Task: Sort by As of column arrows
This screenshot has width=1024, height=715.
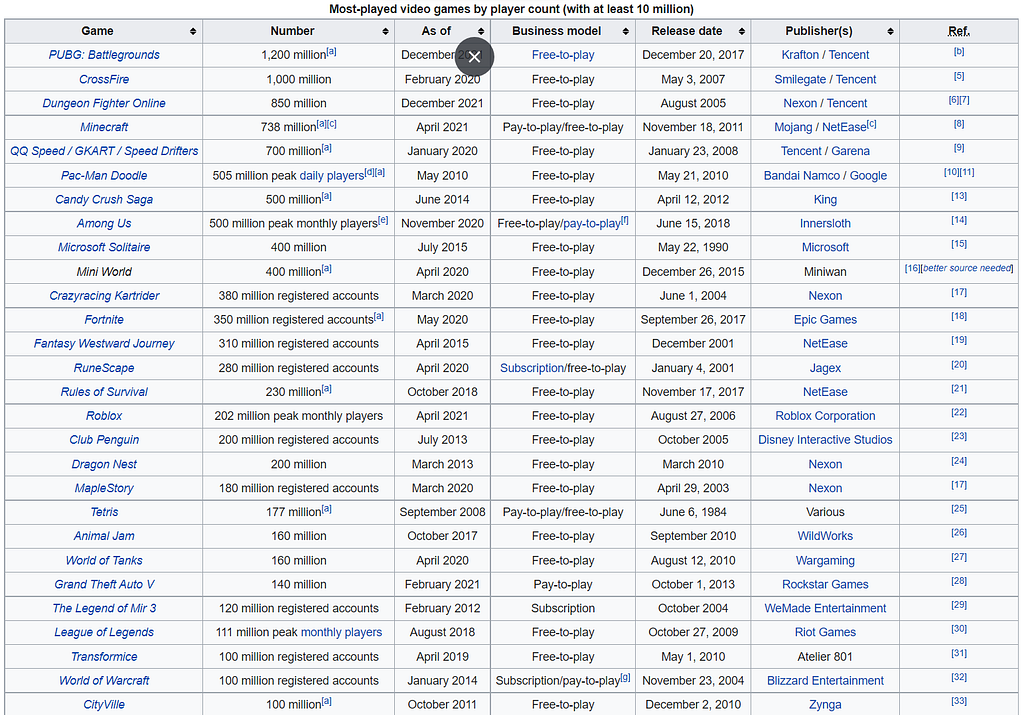Action: click(x=481, y=31)
